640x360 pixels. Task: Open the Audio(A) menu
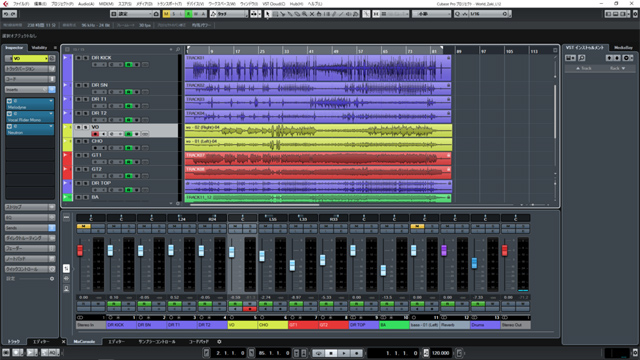coord(86,4)
